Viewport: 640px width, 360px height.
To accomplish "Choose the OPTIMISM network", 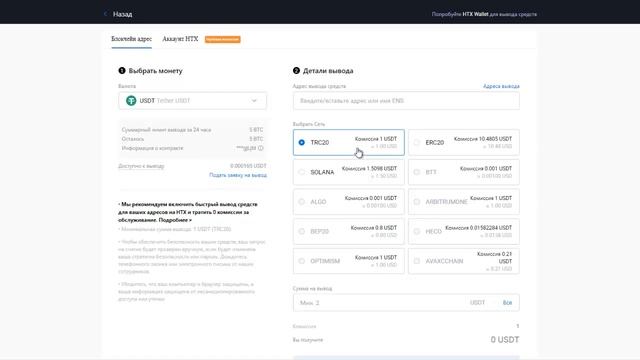I will (349, 261).
